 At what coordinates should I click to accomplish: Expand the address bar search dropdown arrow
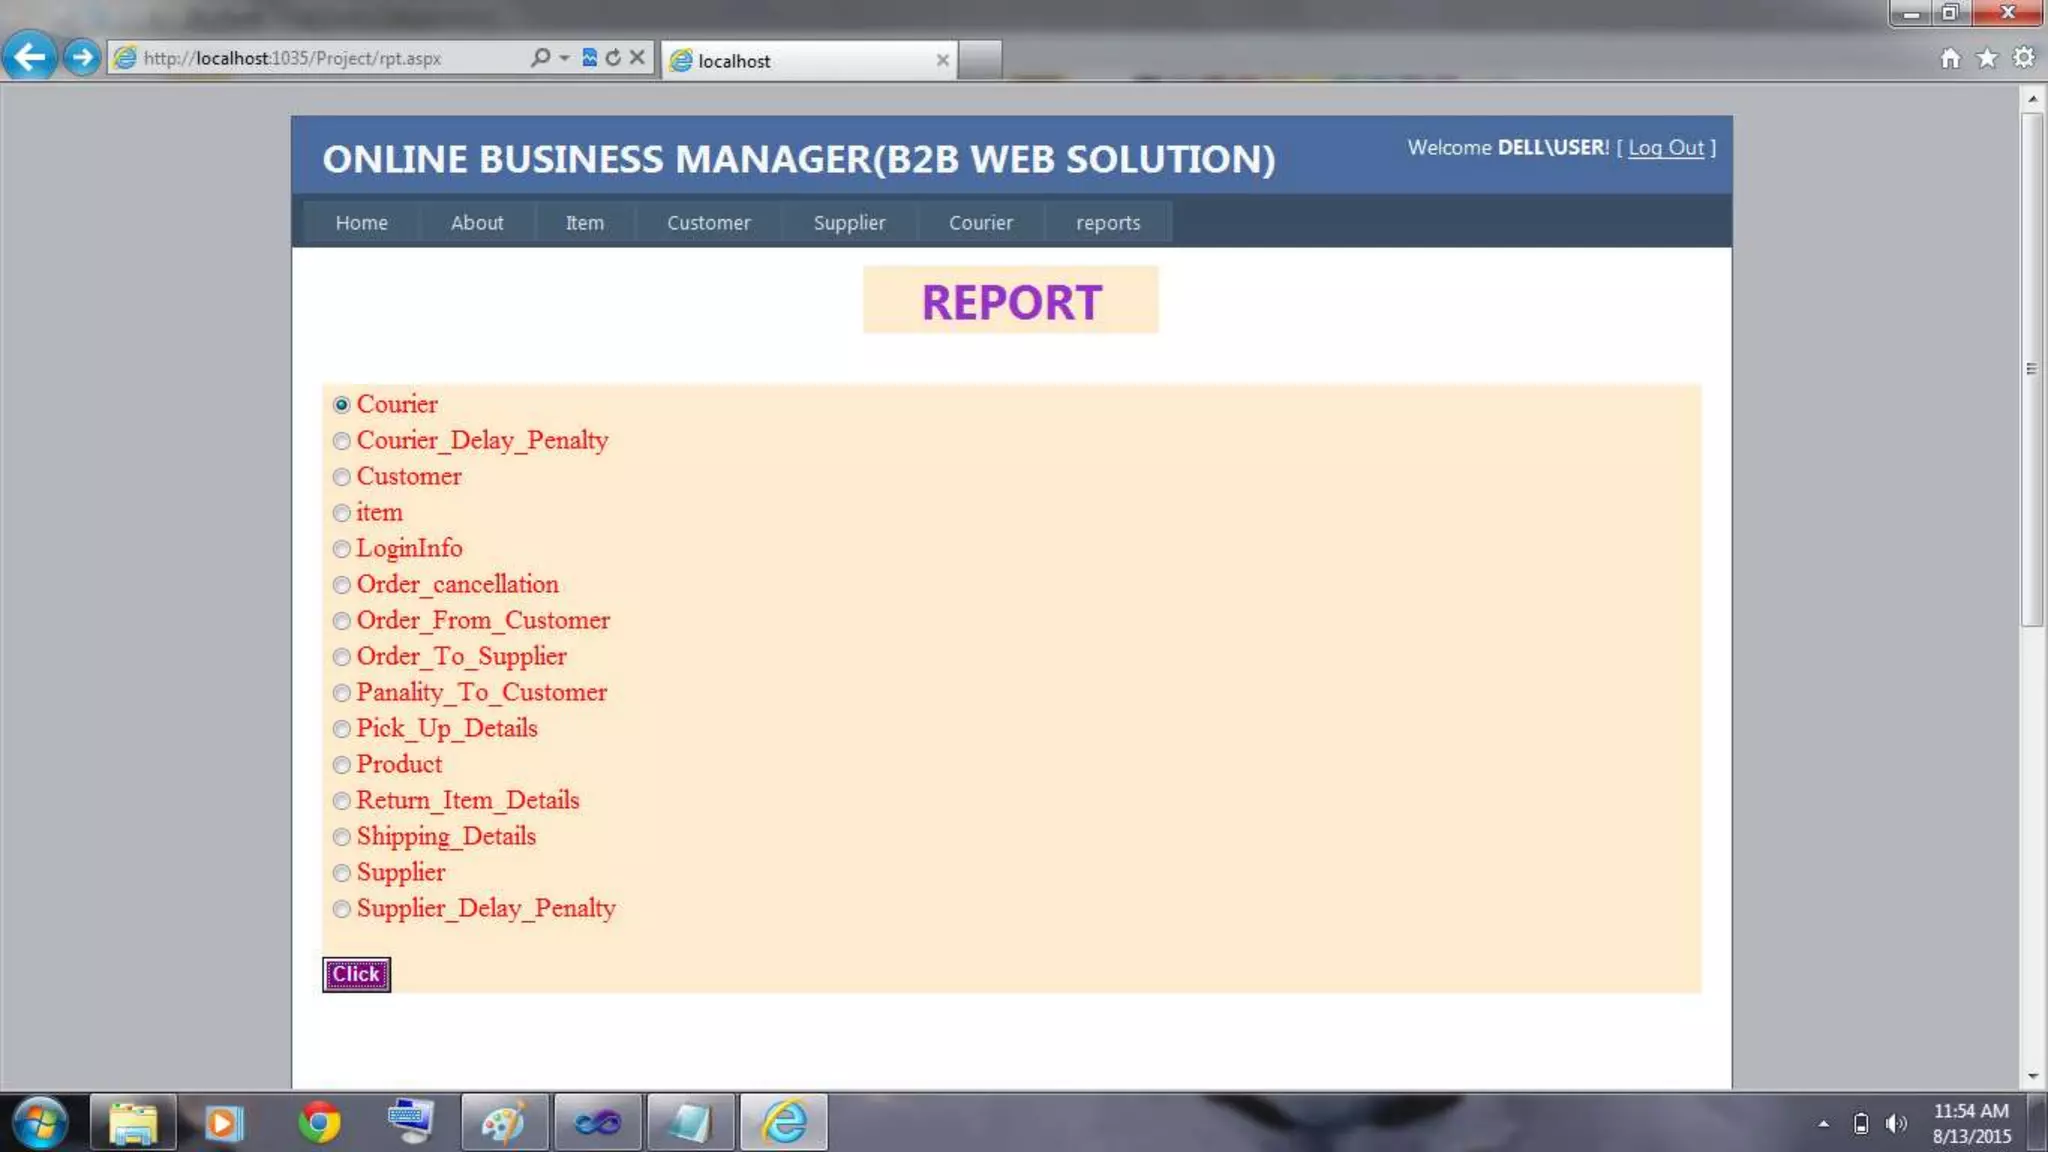pyautogui.click(x=564, y=58)
